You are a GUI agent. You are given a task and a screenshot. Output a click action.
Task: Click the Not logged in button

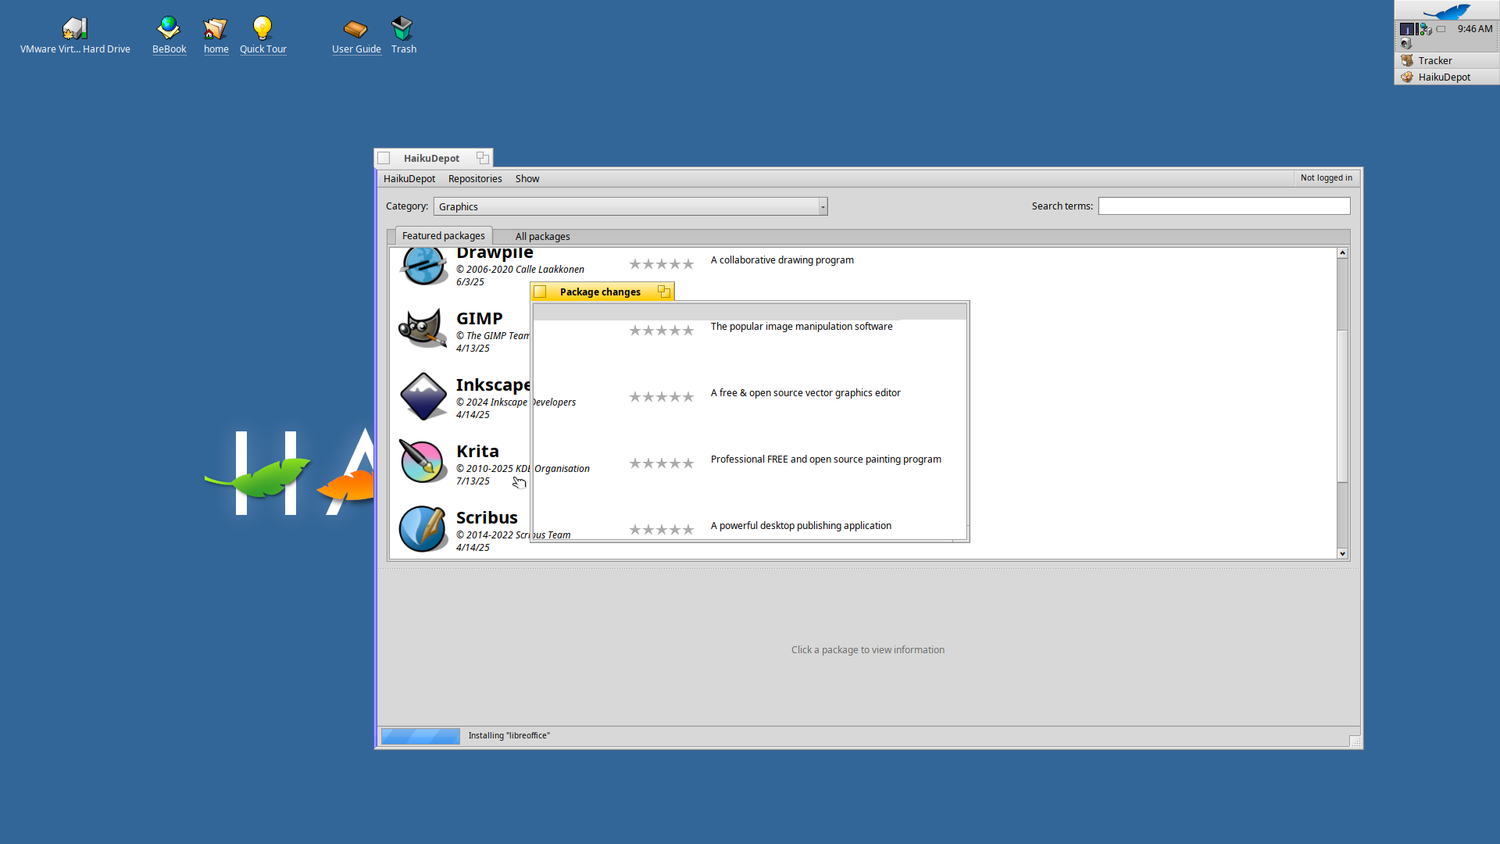(1326, 178)
